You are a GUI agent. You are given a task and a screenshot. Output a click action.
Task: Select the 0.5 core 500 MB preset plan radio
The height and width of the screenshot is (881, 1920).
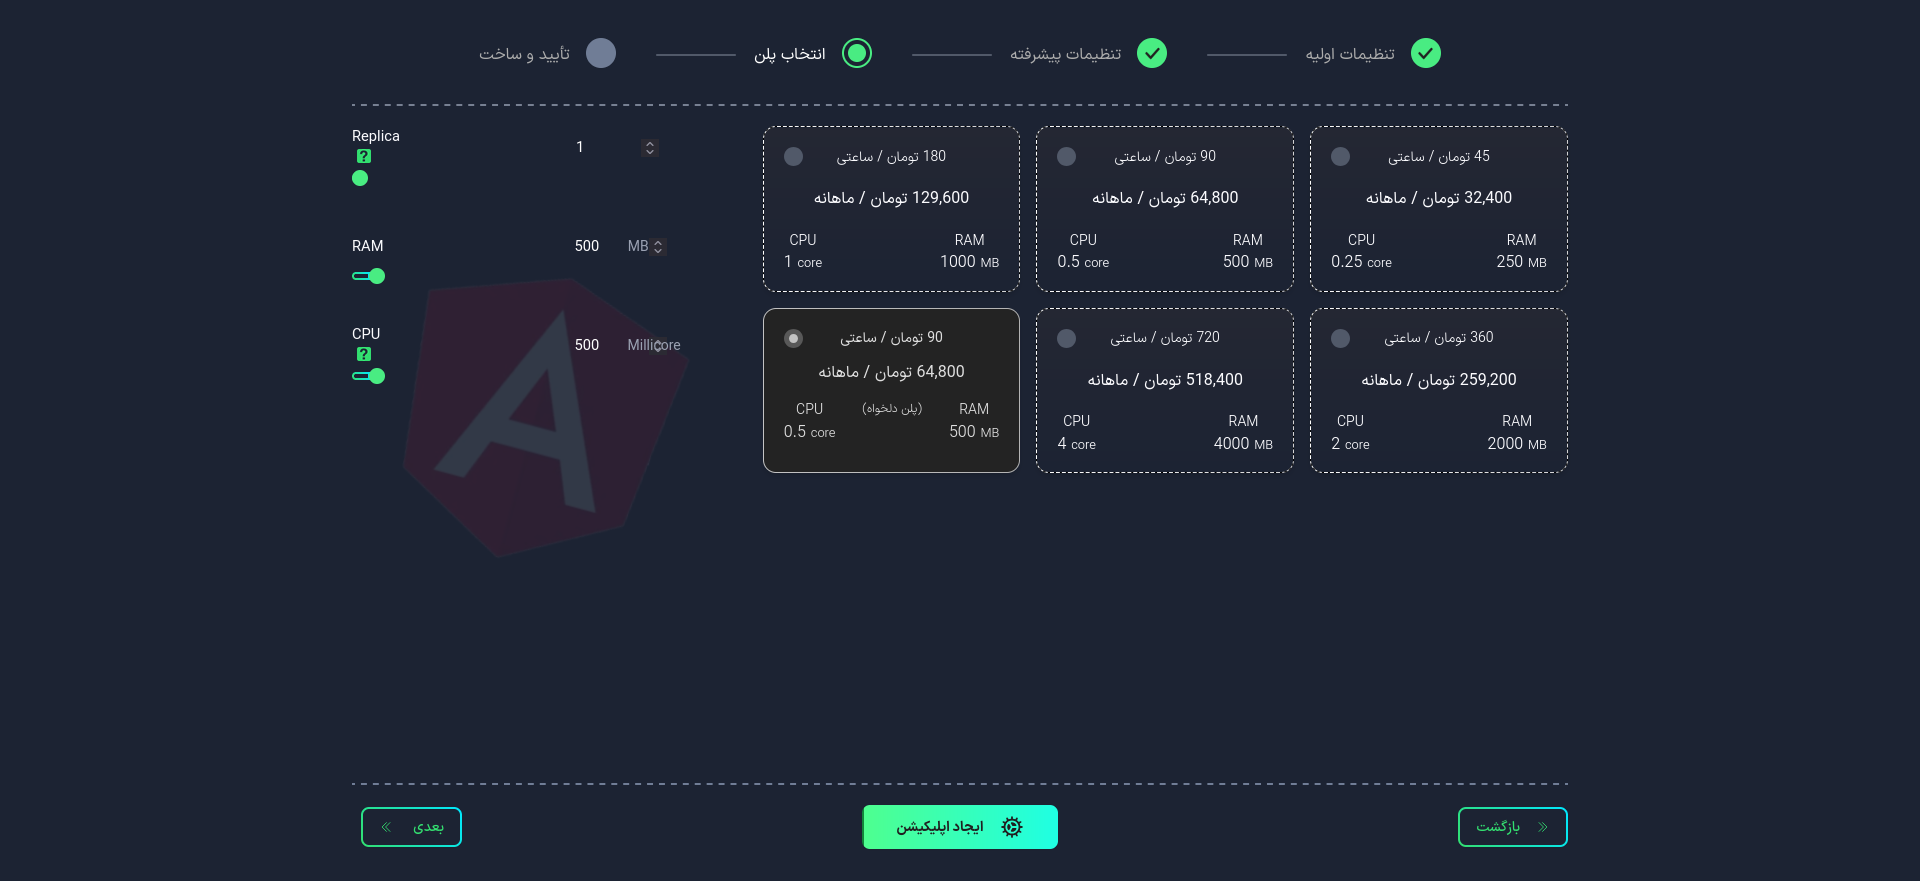coord(1067,157)
